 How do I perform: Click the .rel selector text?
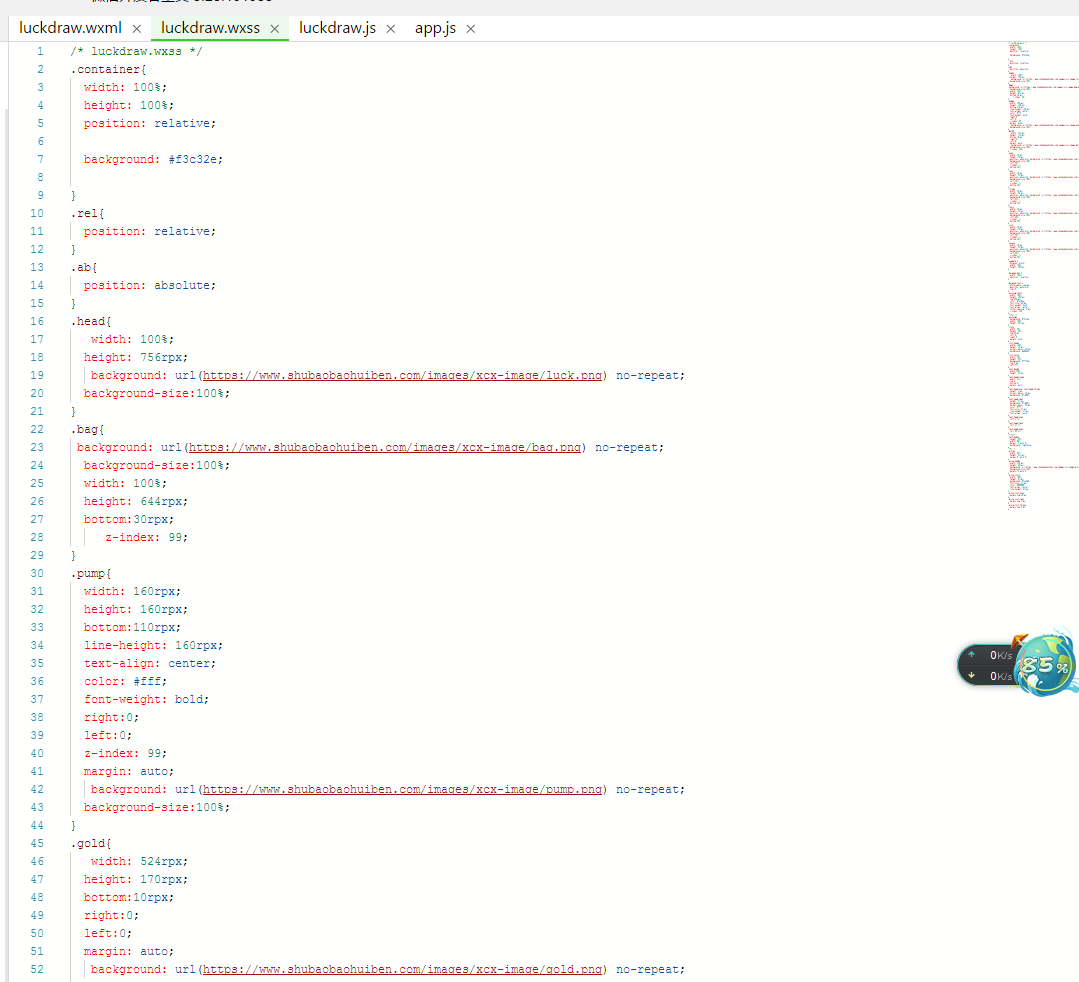tap(87, 213)
